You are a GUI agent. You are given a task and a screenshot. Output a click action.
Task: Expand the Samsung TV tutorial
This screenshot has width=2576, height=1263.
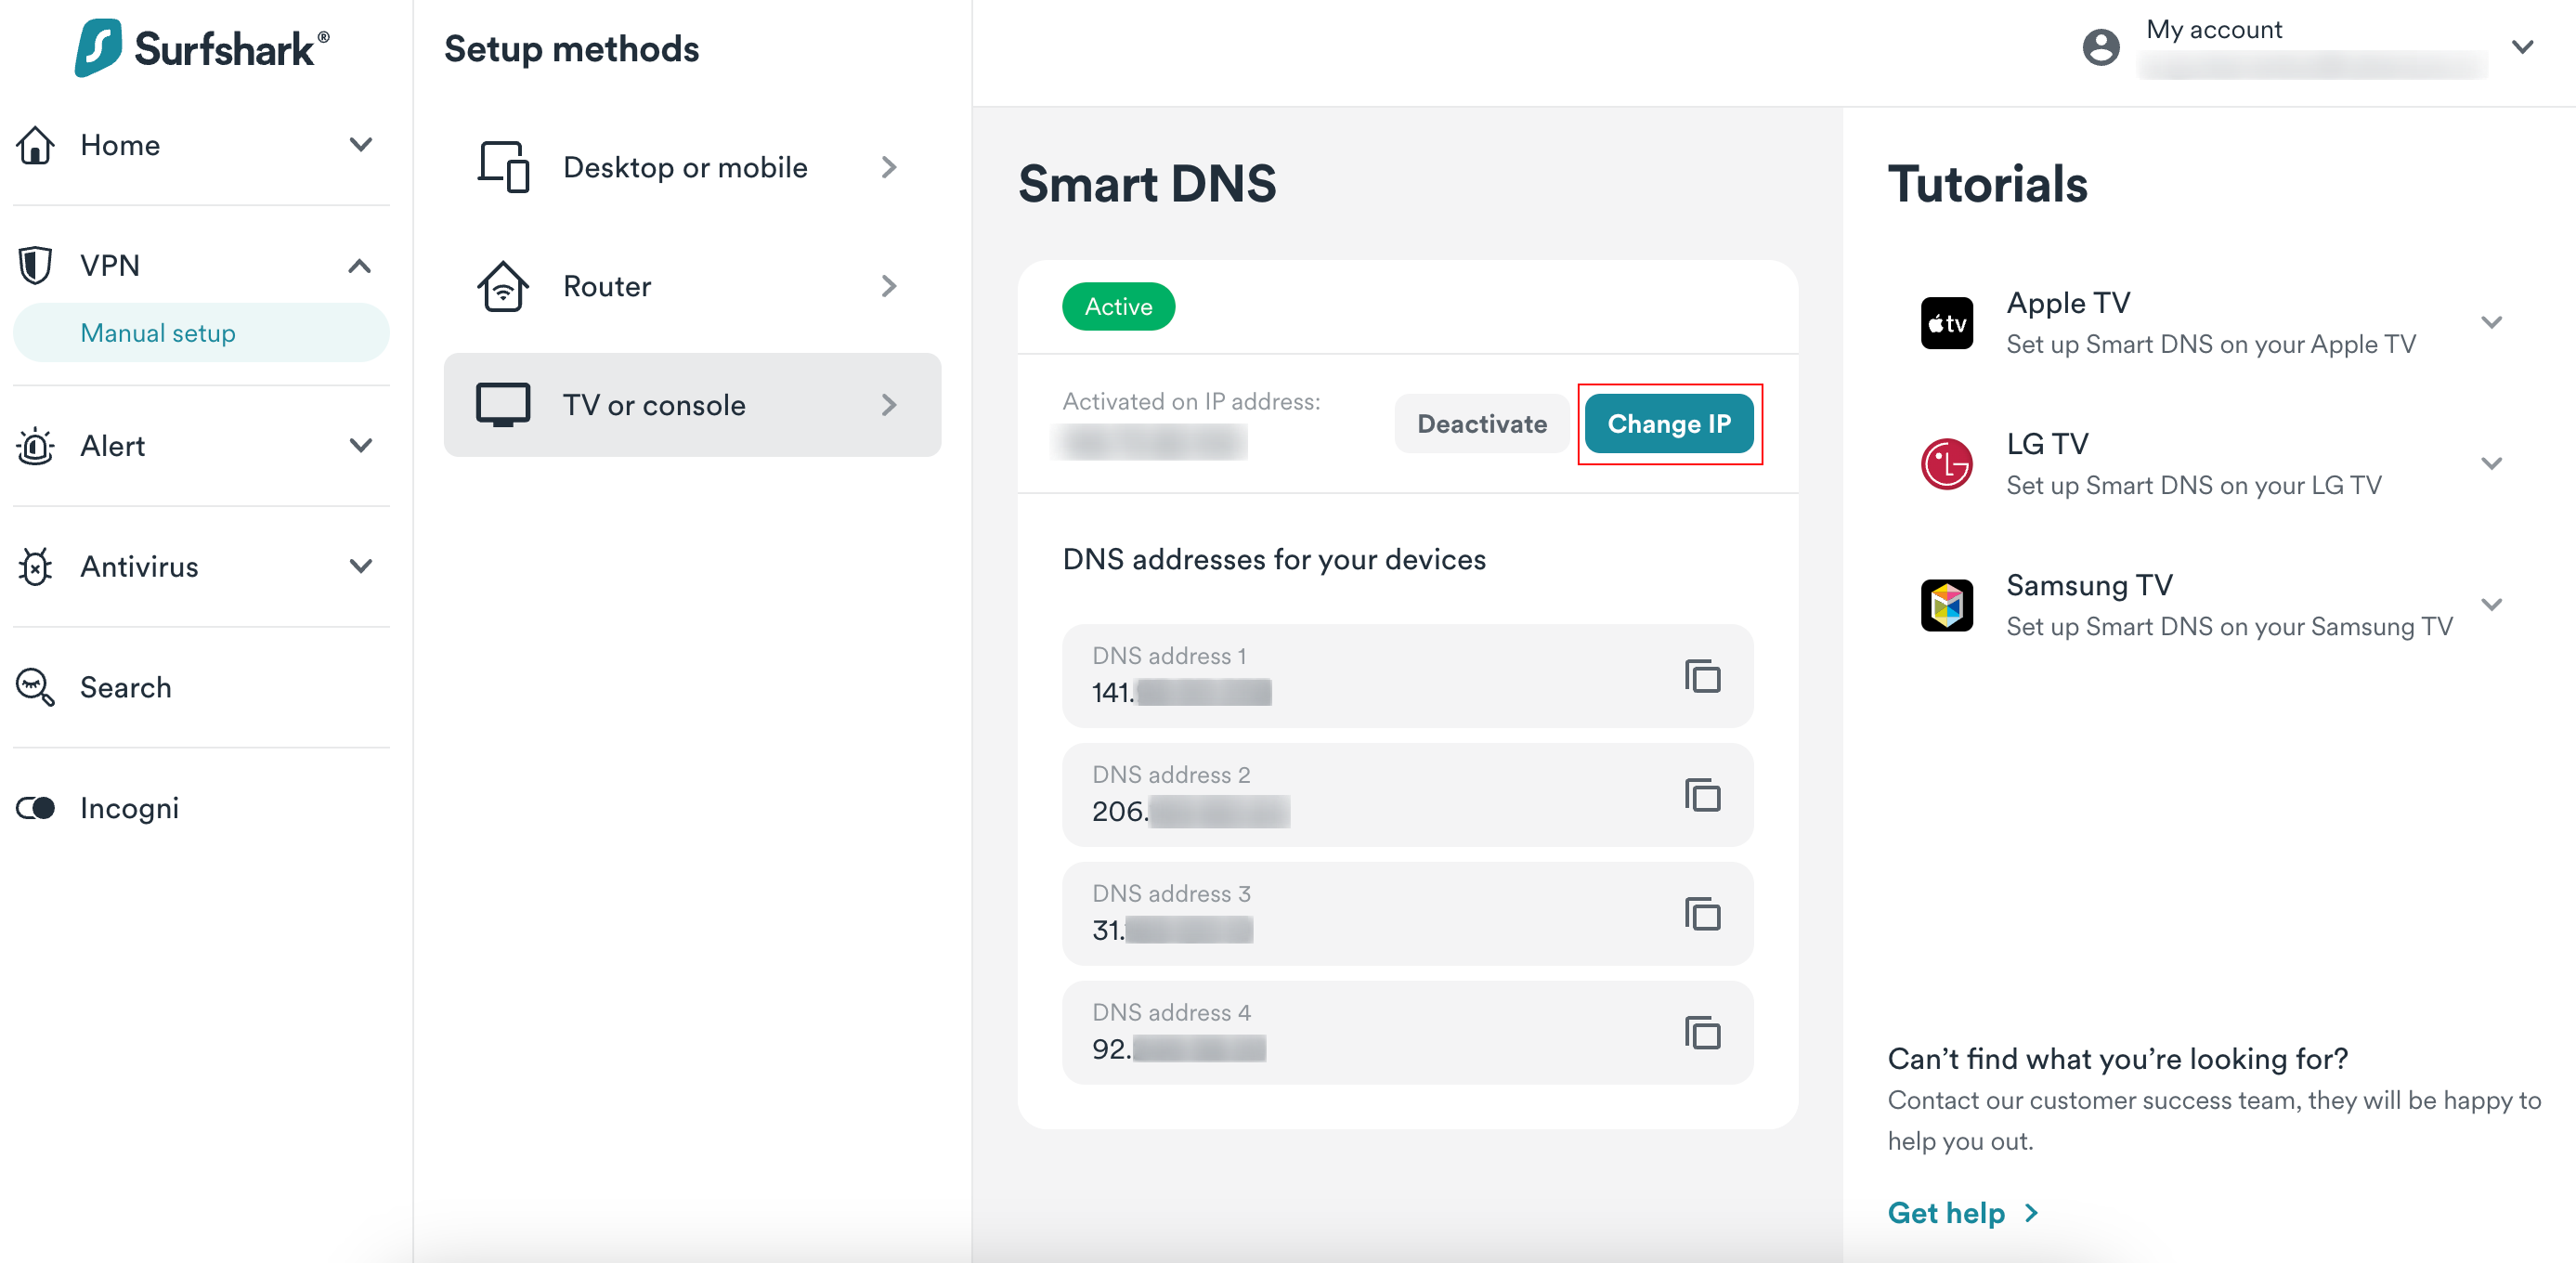click(2492, 604)
